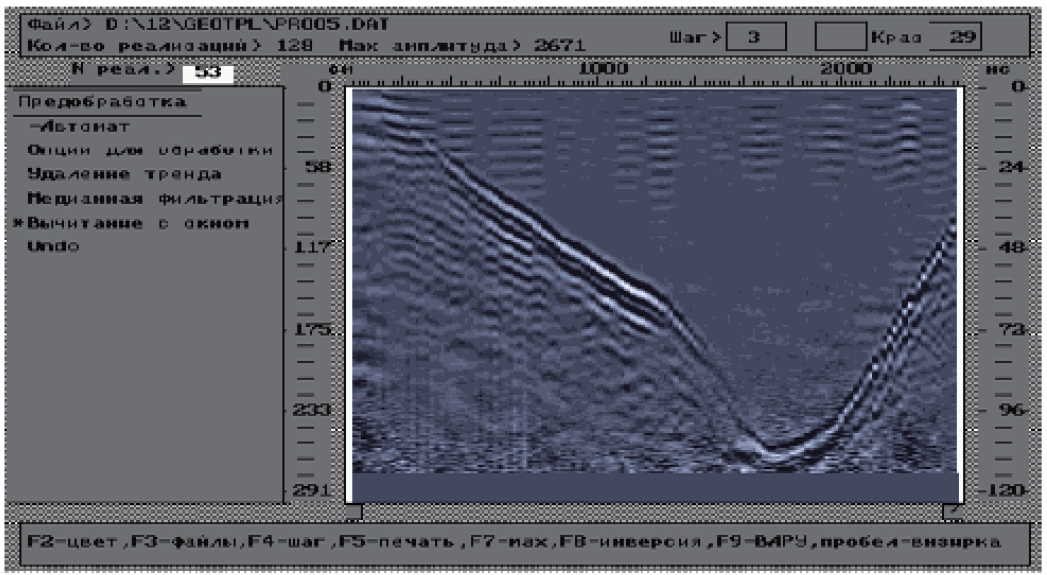Click the Предобработка menu header
This screenshot has width=1047, height=575.
click(102, 101)
